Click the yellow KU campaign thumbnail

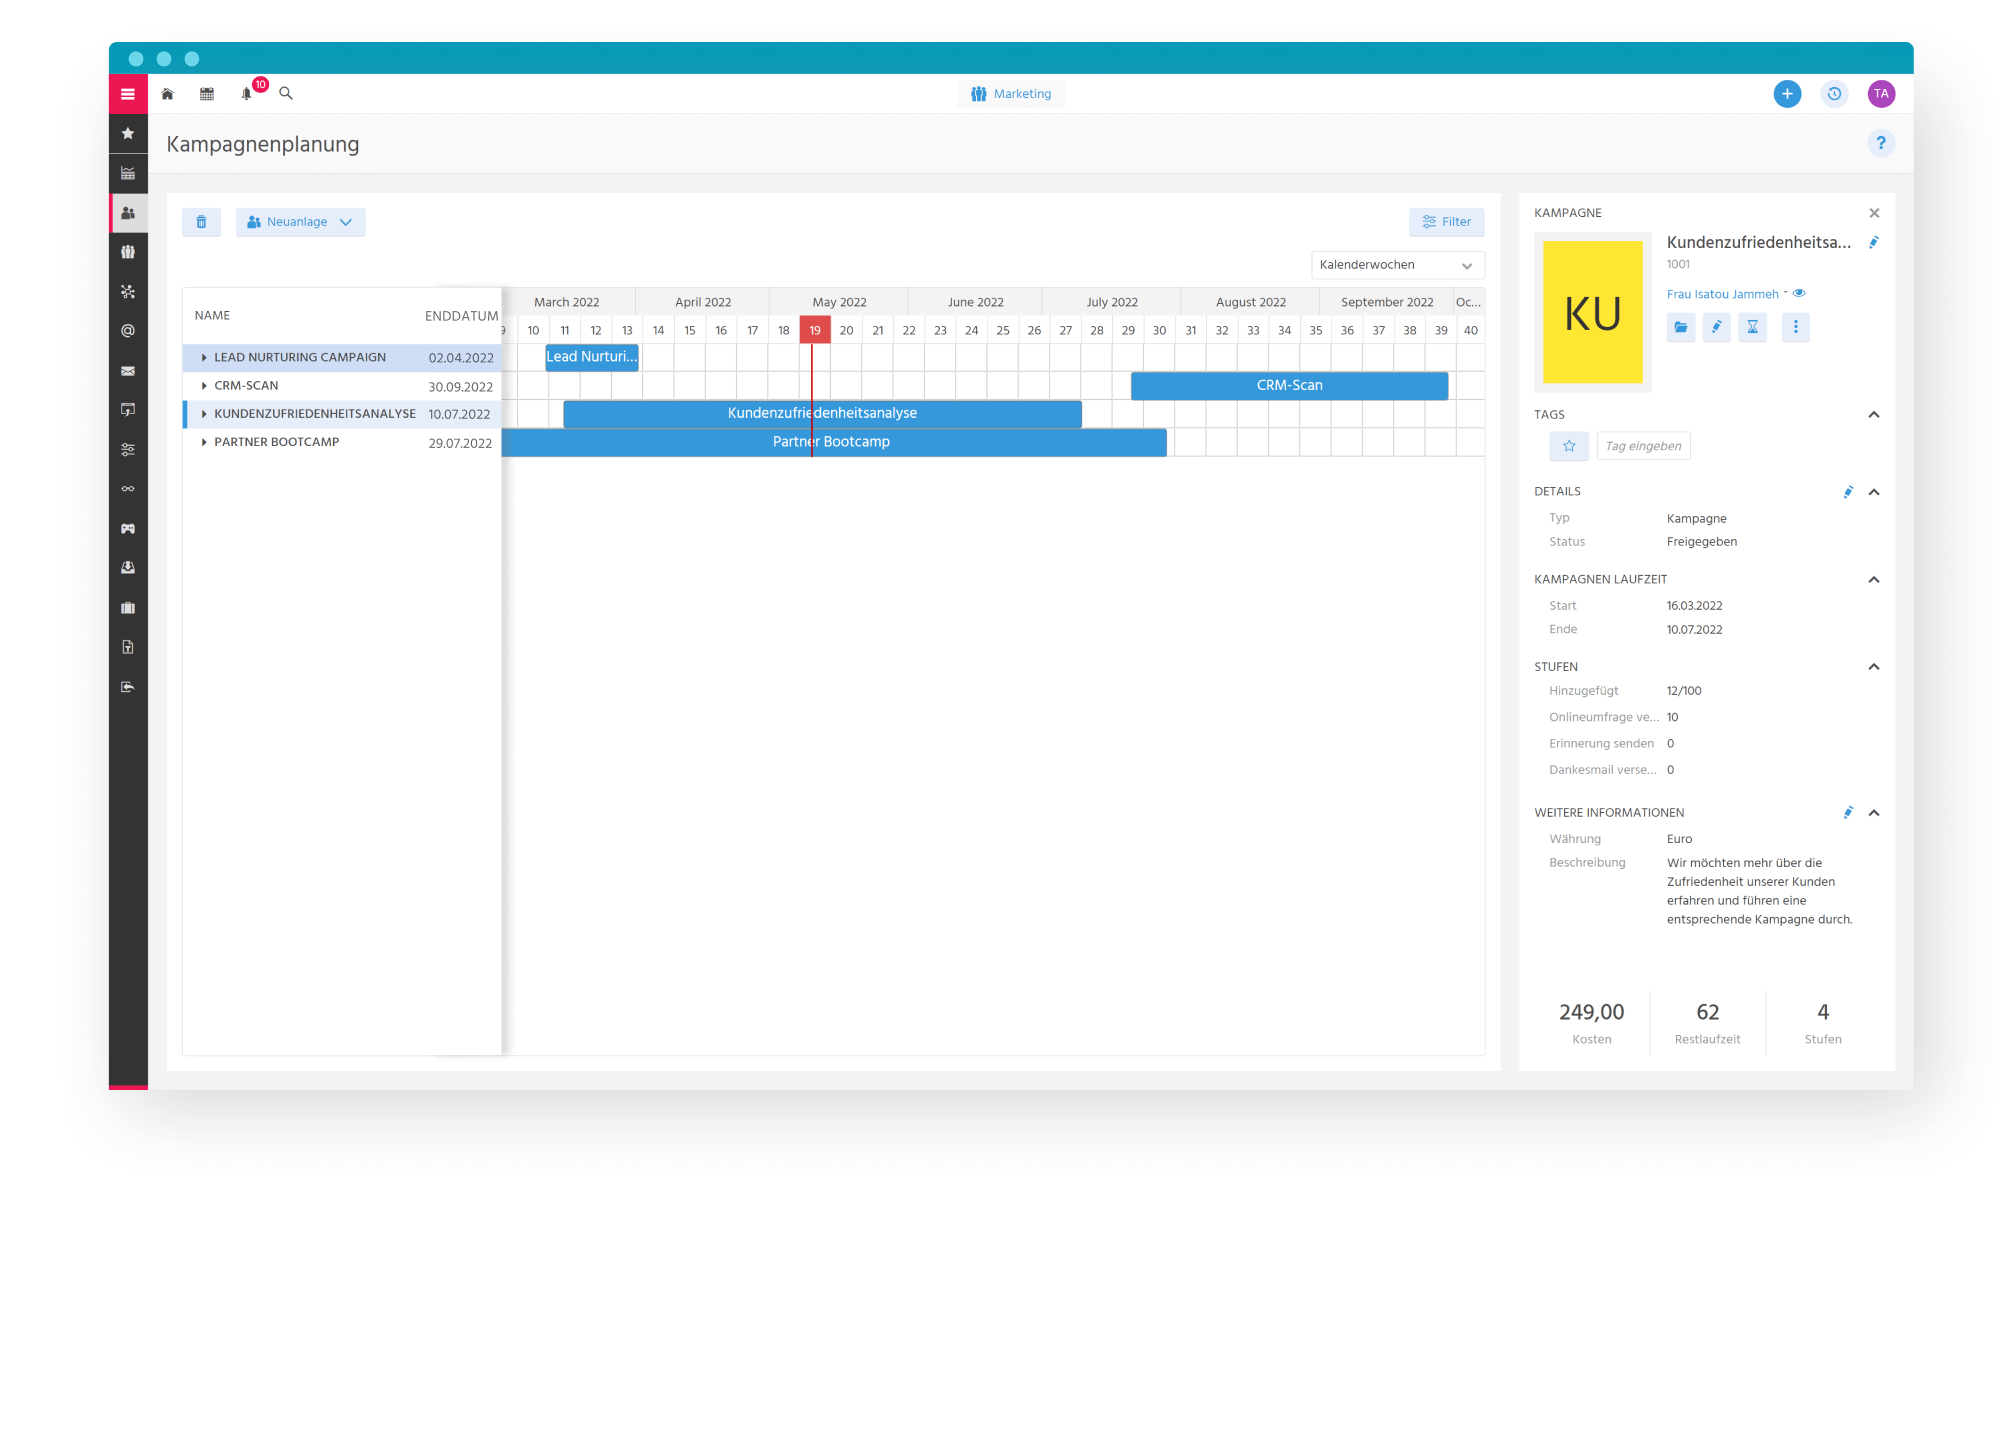pos(1592,313)
